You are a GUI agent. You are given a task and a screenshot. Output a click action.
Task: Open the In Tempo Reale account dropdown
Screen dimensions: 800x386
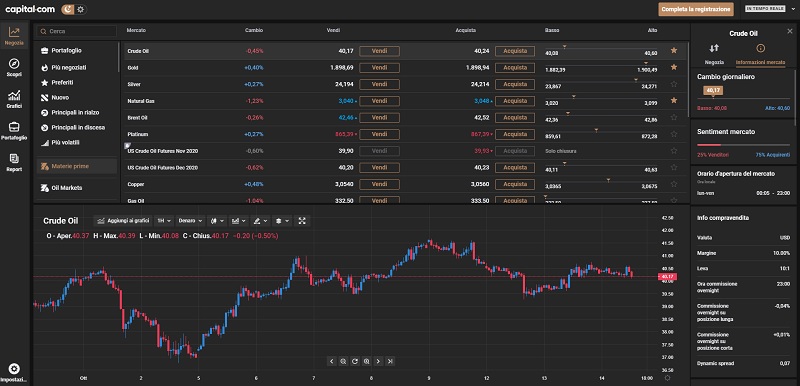tap(769, 9)
